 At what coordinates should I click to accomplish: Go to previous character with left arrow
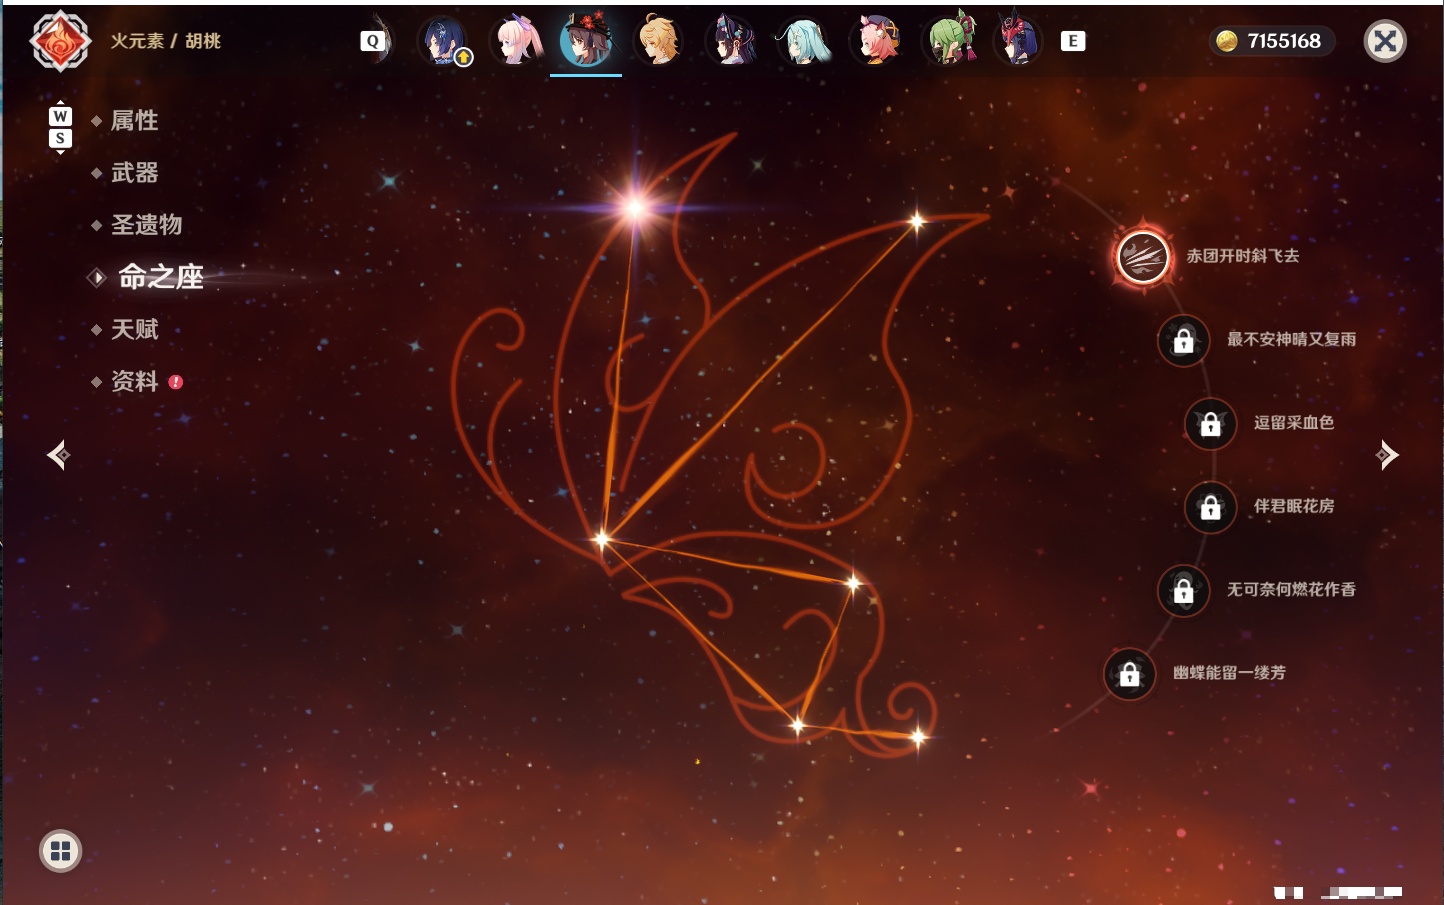click(58, 455)
